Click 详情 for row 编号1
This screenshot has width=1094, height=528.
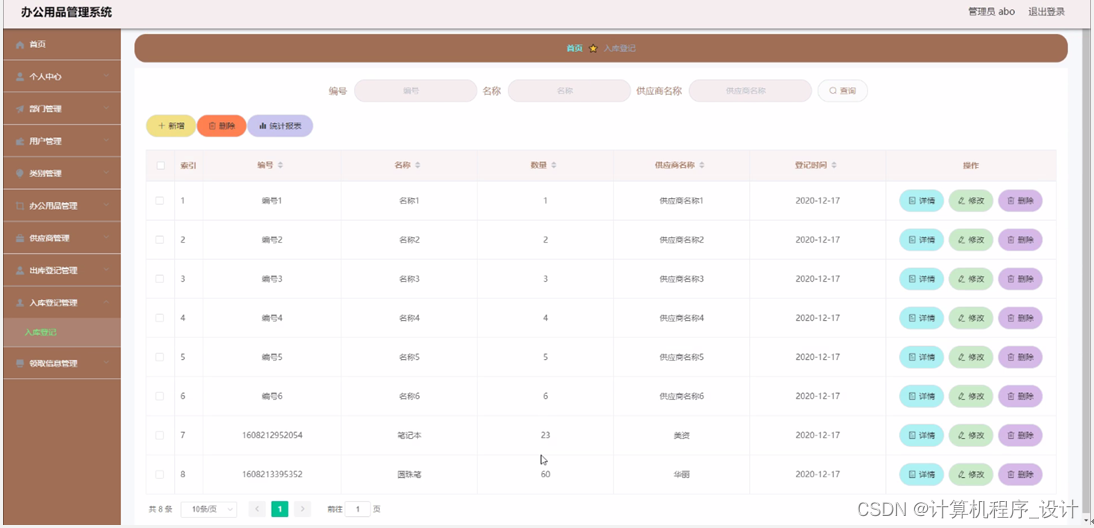921,201
